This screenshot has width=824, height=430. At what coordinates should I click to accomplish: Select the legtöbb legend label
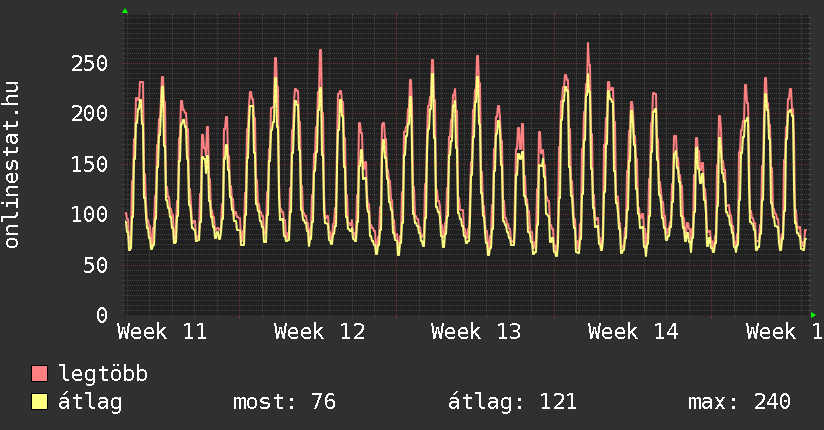[x=103, y=374]
